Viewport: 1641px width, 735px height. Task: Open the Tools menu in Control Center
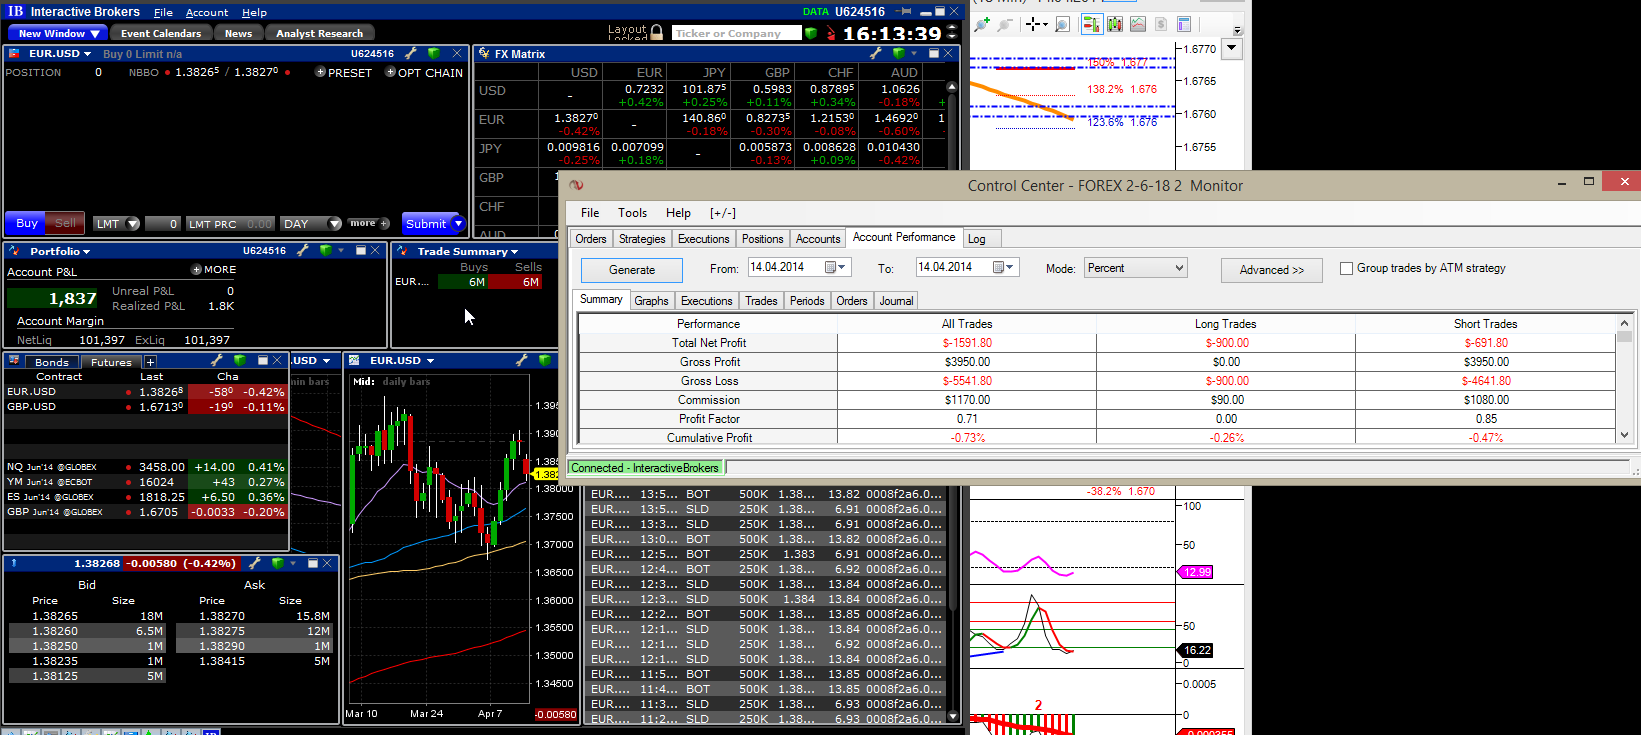click(x=632, y=213)
